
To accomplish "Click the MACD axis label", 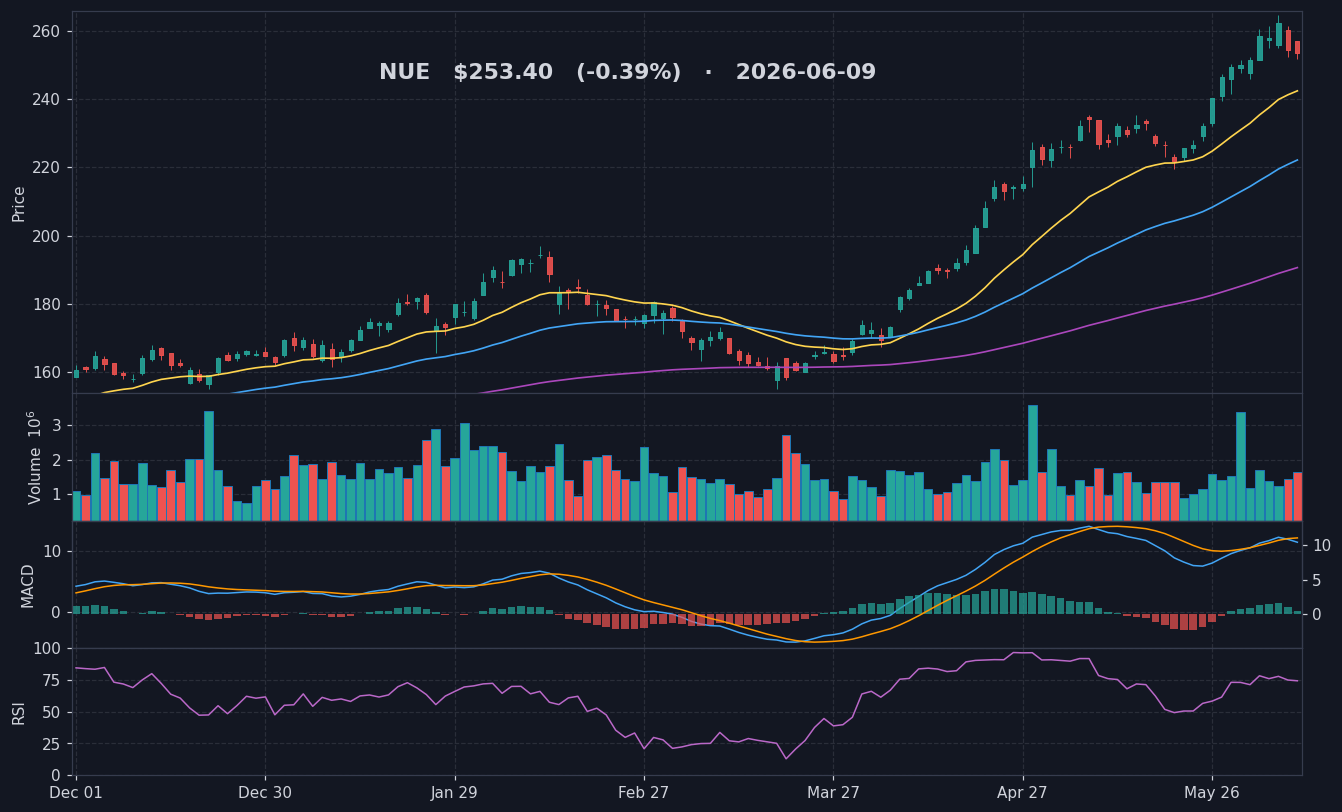I will click(x=28, y=585).
